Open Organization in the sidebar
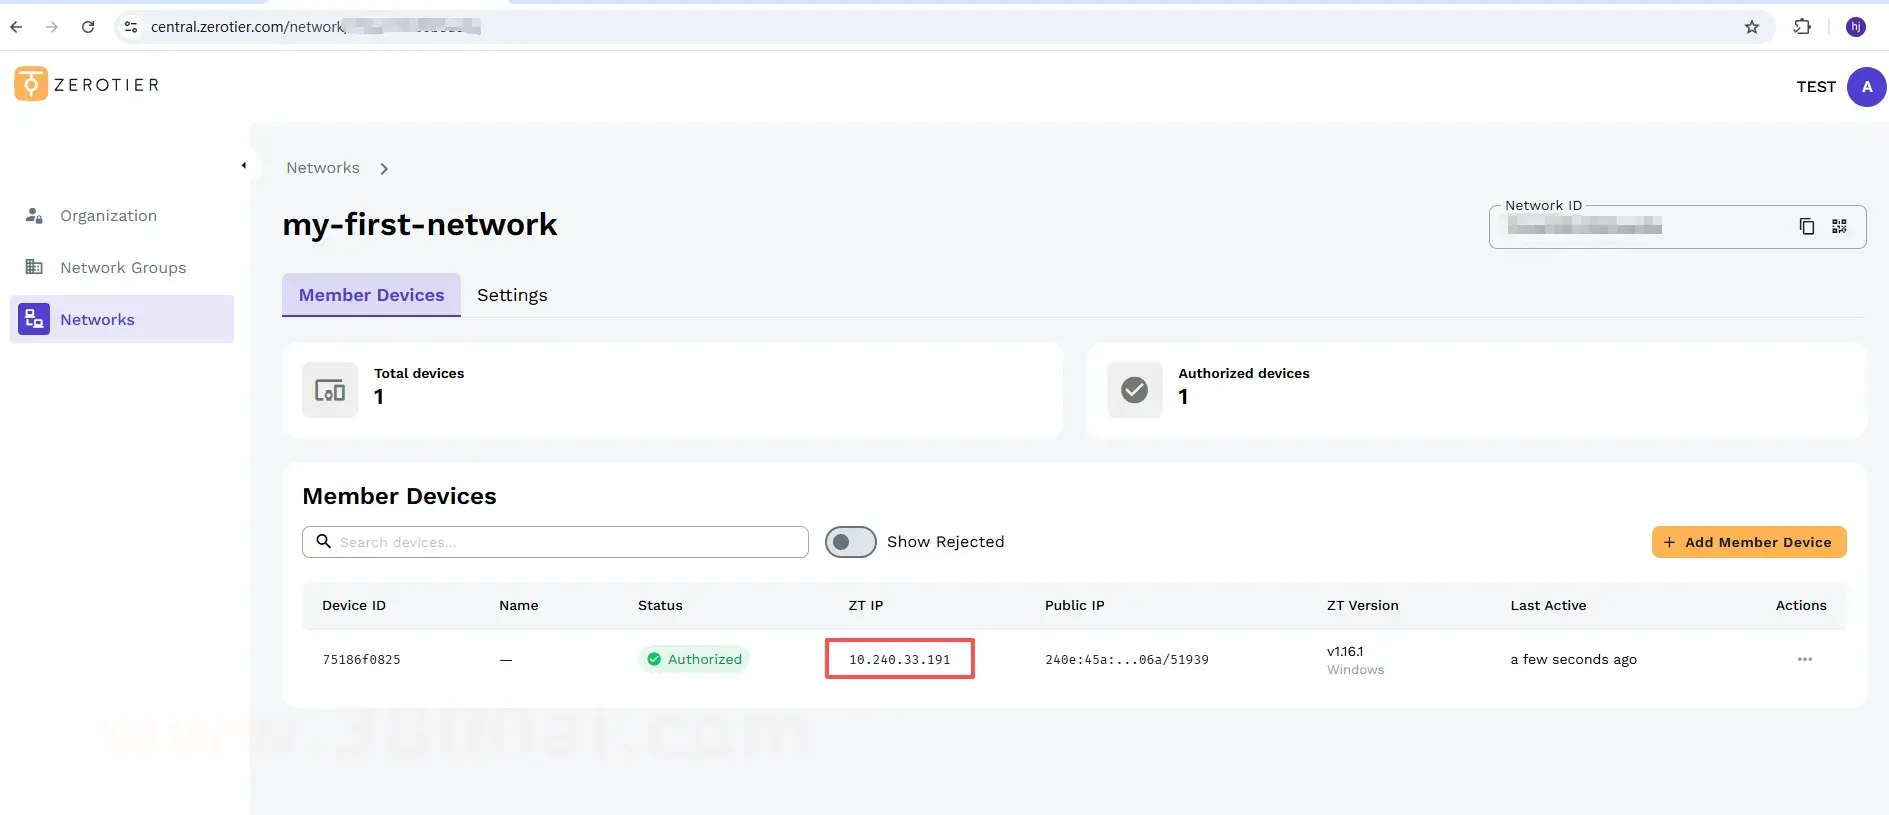 click(x=108, y=216)
